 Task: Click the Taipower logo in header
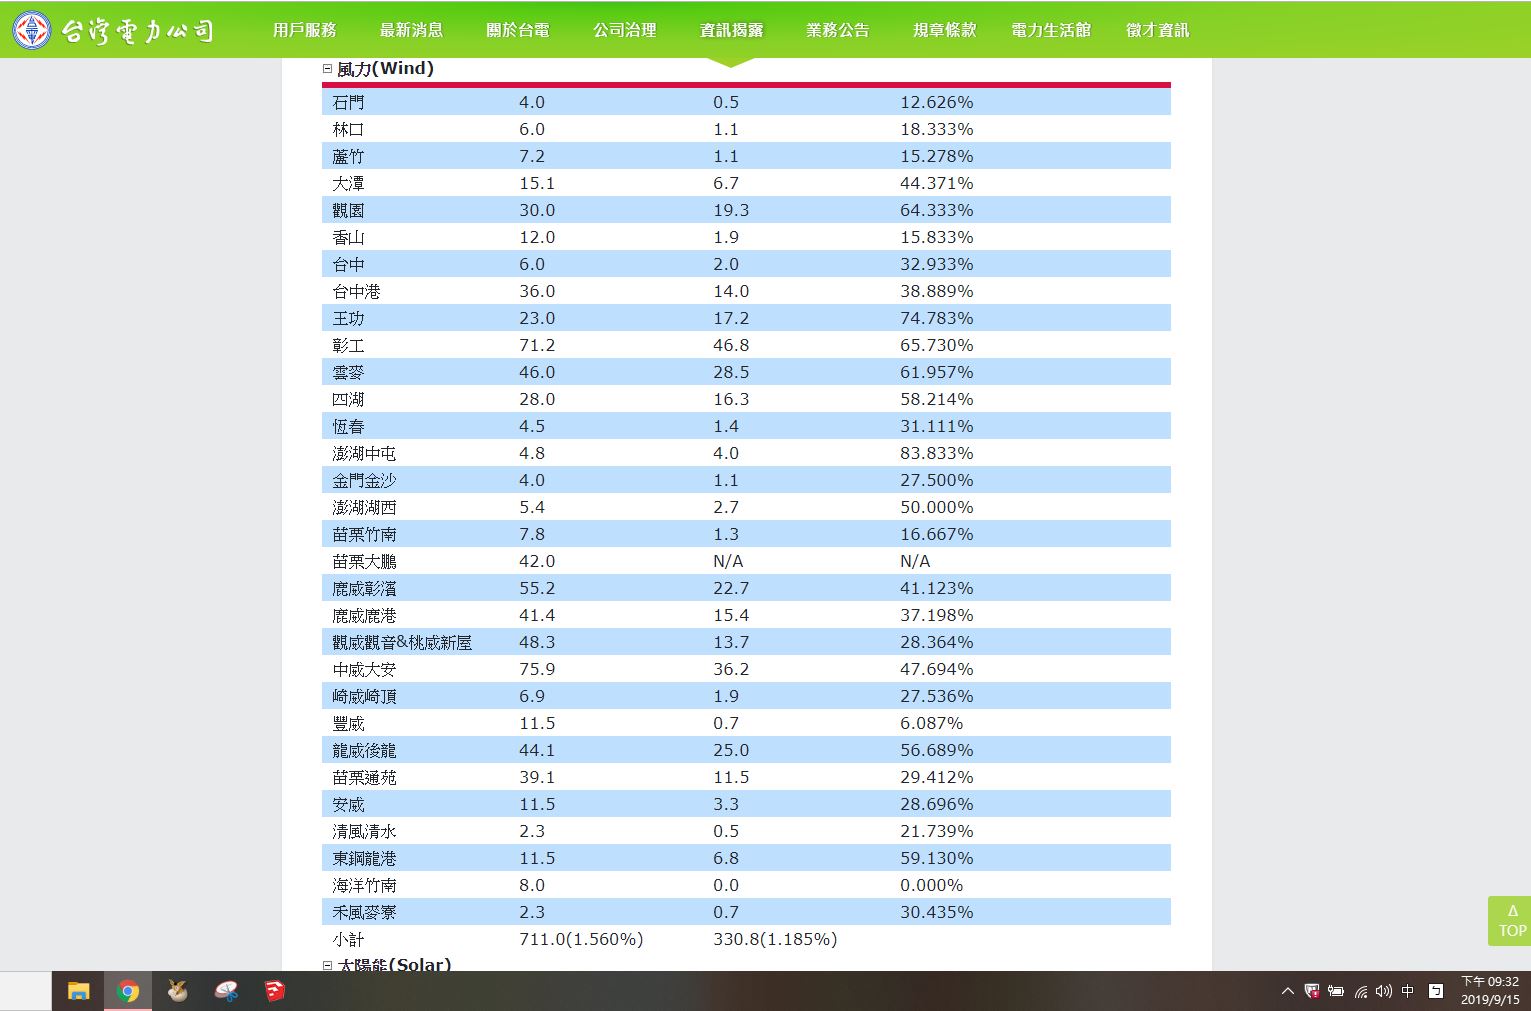point(113,30)
